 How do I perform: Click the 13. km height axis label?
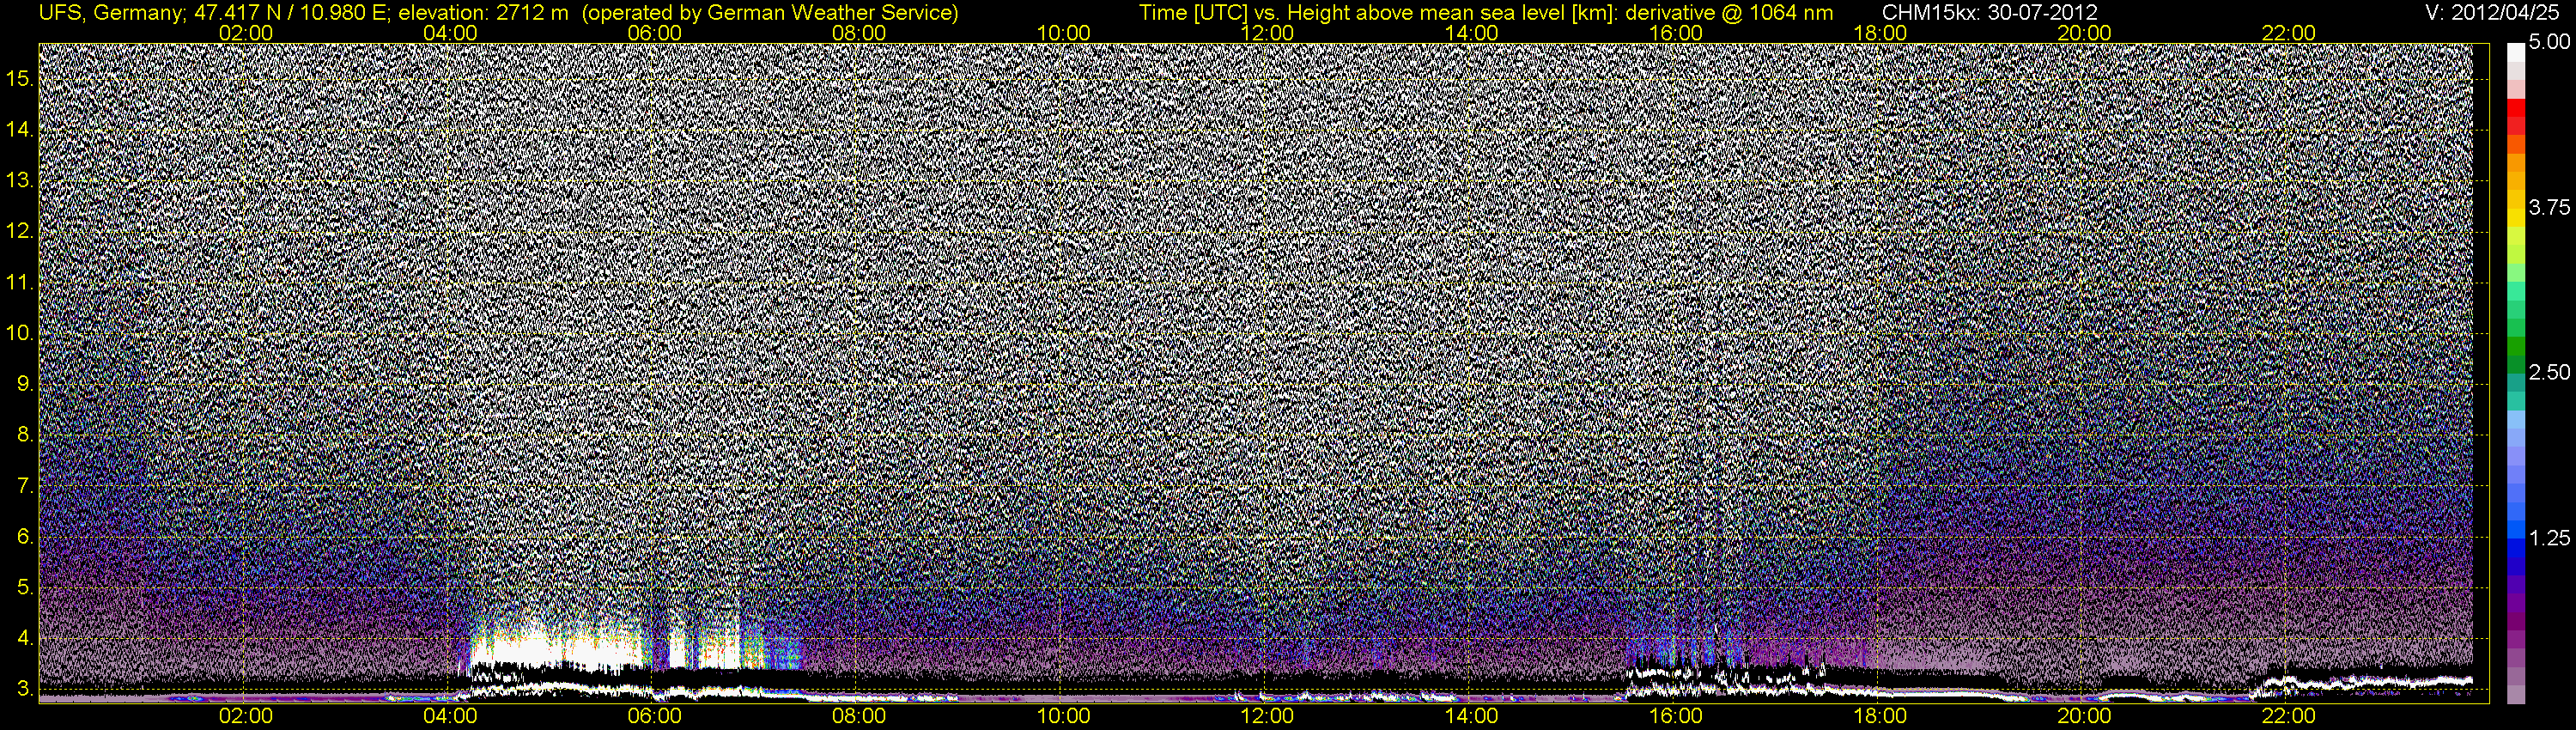(x=20, y=181)
